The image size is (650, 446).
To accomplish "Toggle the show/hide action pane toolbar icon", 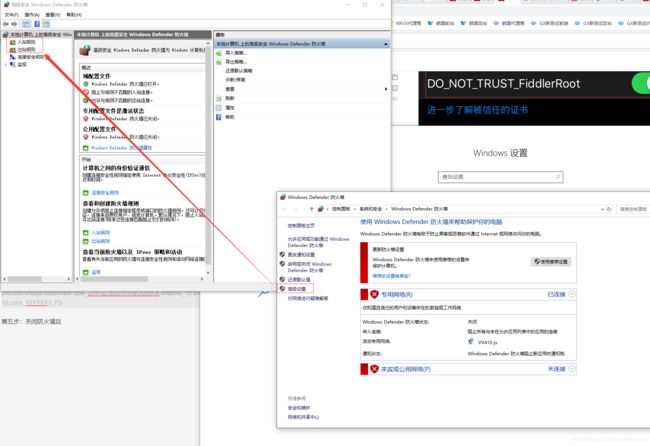I will pyautogui.click(x=46, y=24).
